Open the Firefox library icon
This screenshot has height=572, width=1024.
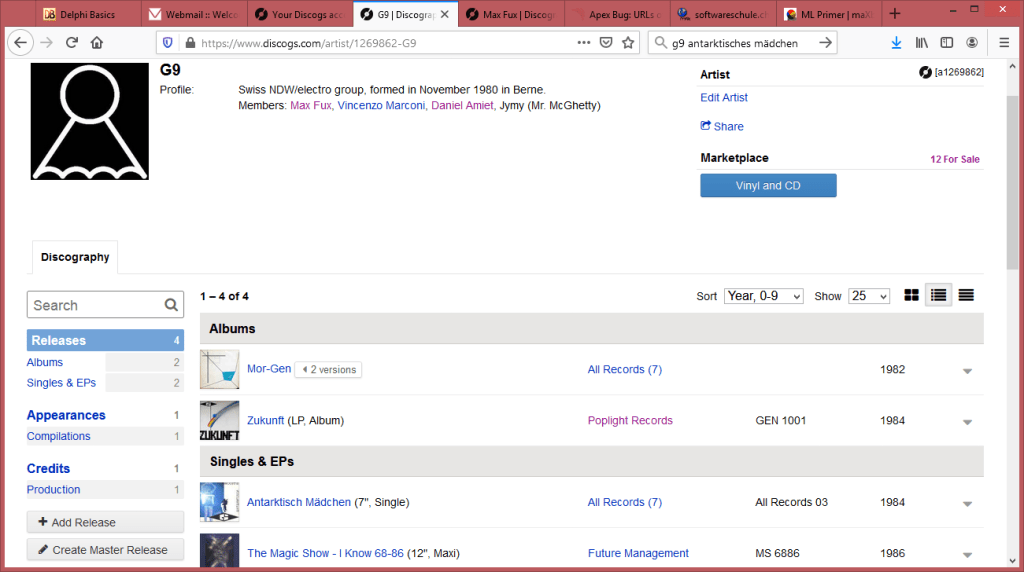[922, 43]
